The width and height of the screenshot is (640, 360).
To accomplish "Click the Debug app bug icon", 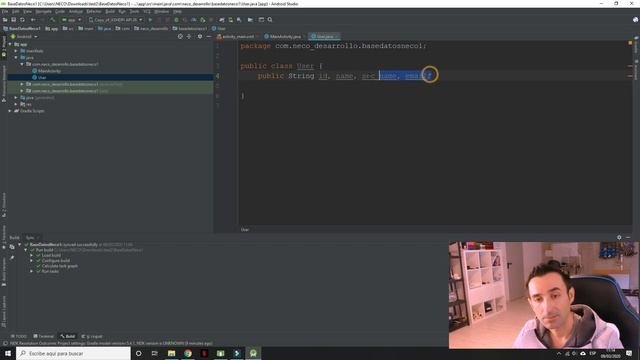I will pos(176,20).
